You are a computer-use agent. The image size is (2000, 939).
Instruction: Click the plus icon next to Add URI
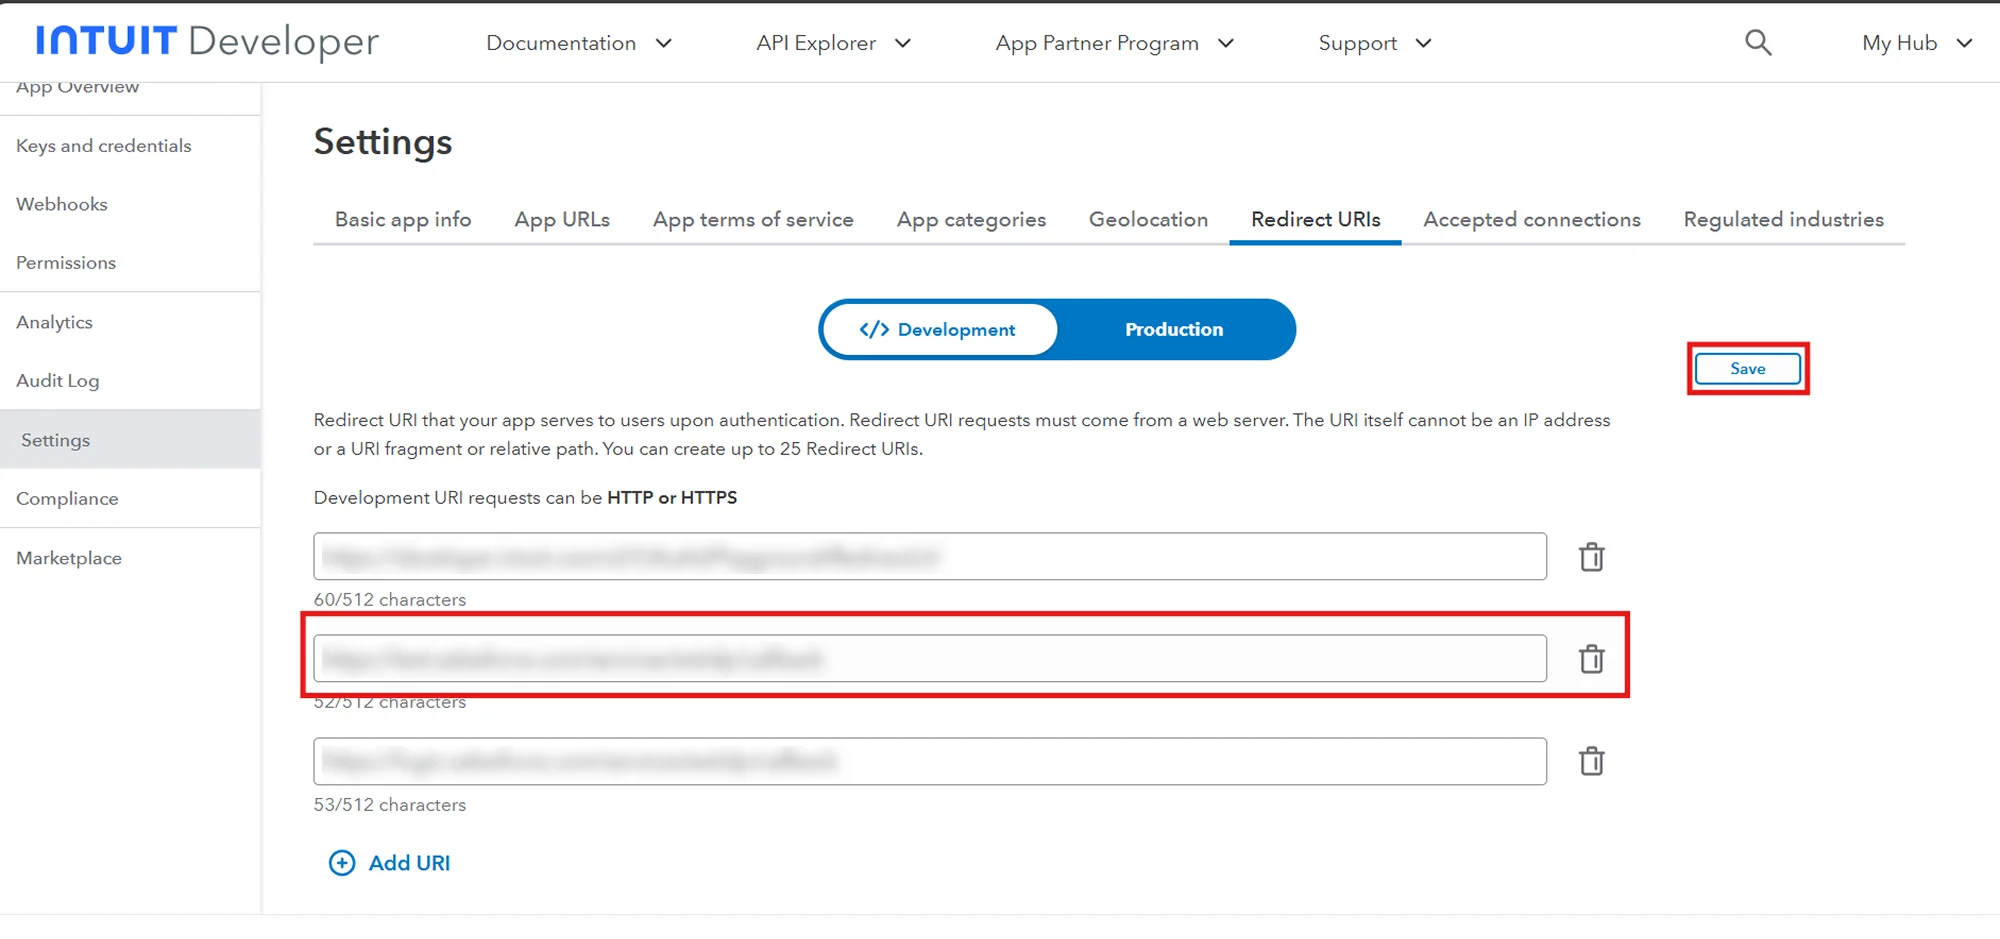(x=341, y=862)
